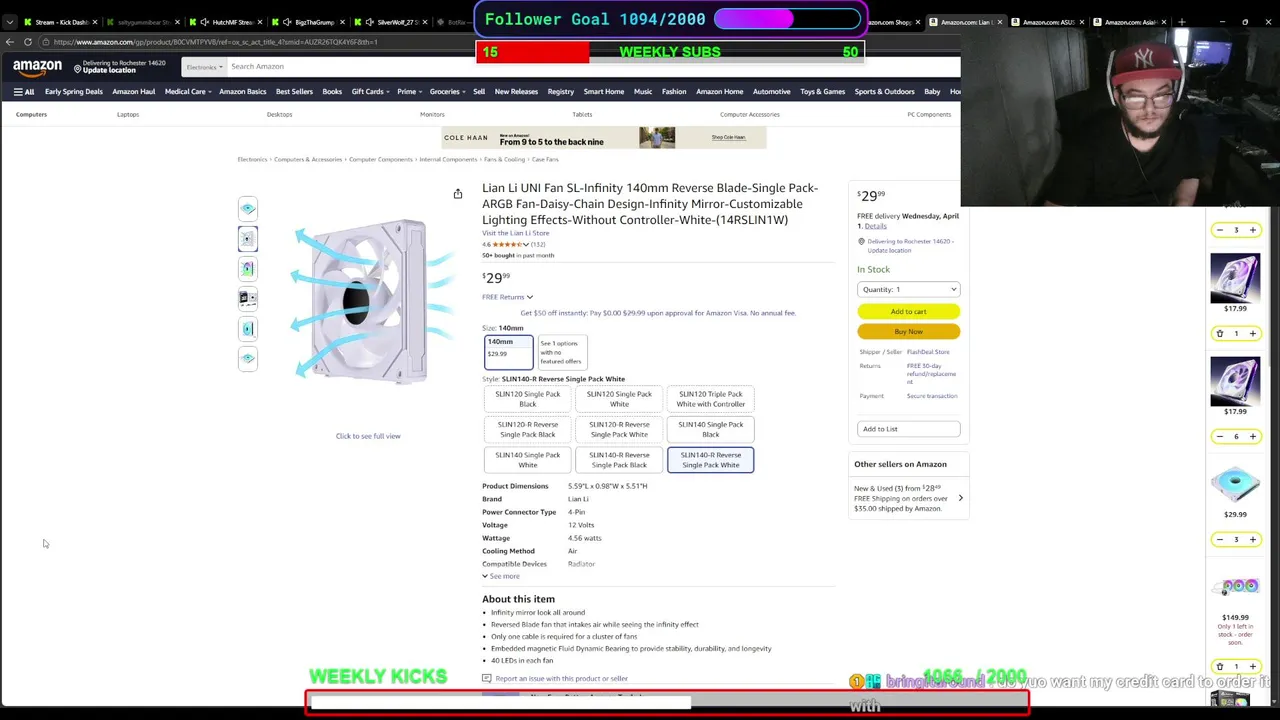Select third product thumbnail image
Screen dimensions: 1280x720
[248, 268]
